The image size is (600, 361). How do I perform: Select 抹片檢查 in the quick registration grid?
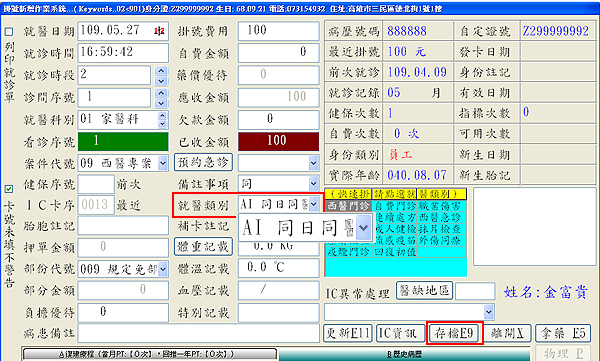click(442, 229)
